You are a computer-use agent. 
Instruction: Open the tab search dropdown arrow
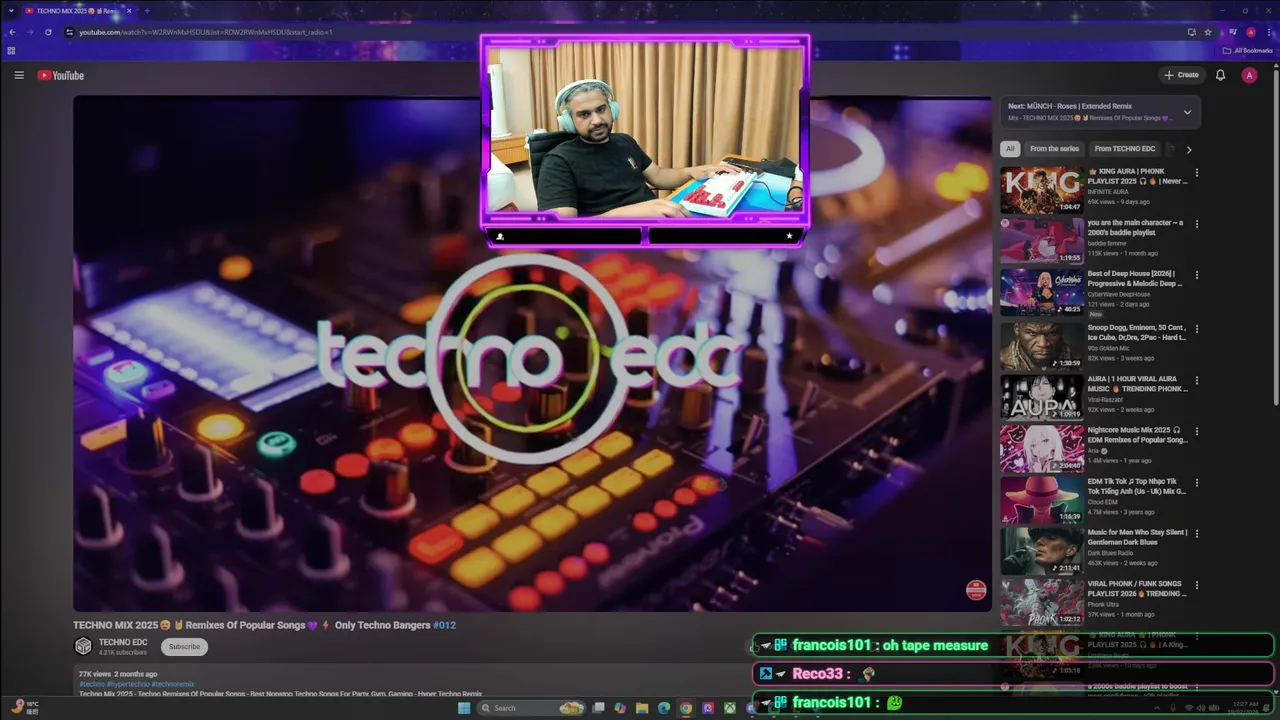point(9,11)
